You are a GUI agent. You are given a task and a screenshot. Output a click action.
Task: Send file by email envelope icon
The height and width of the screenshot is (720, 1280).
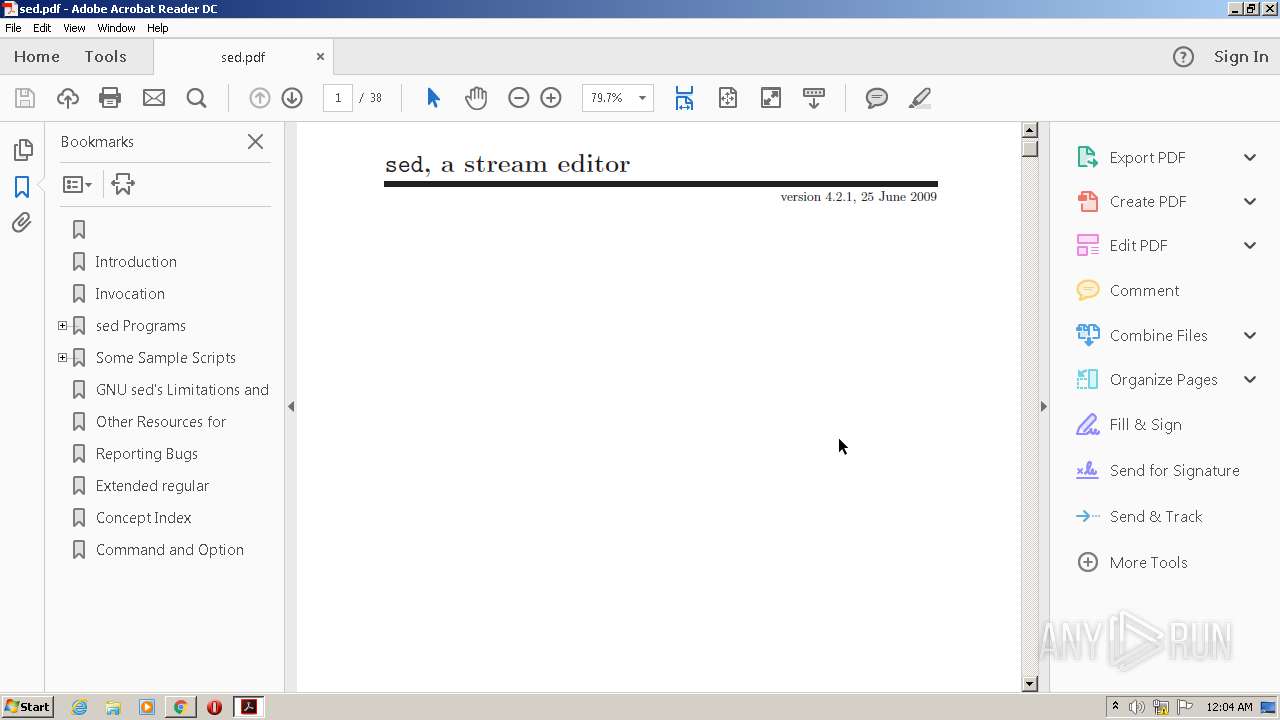click(153, 98)
